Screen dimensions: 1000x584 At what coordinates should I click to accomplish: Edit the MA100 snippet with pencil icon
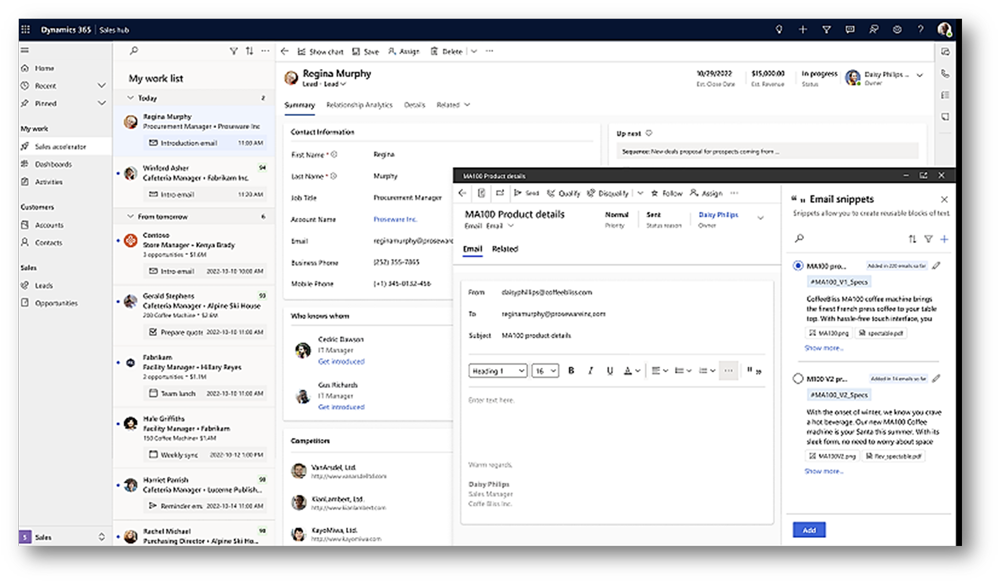tap(936, 266)
